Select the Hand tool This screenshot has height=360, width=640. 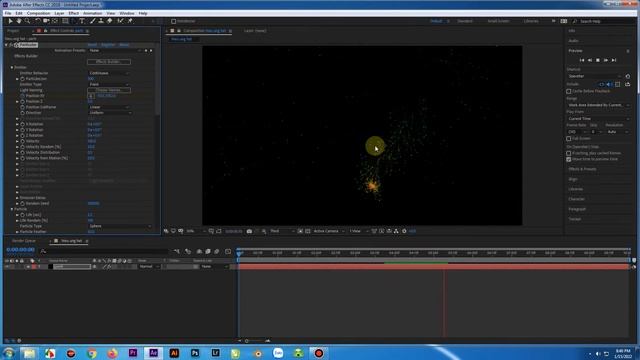(x=19, y=21)
